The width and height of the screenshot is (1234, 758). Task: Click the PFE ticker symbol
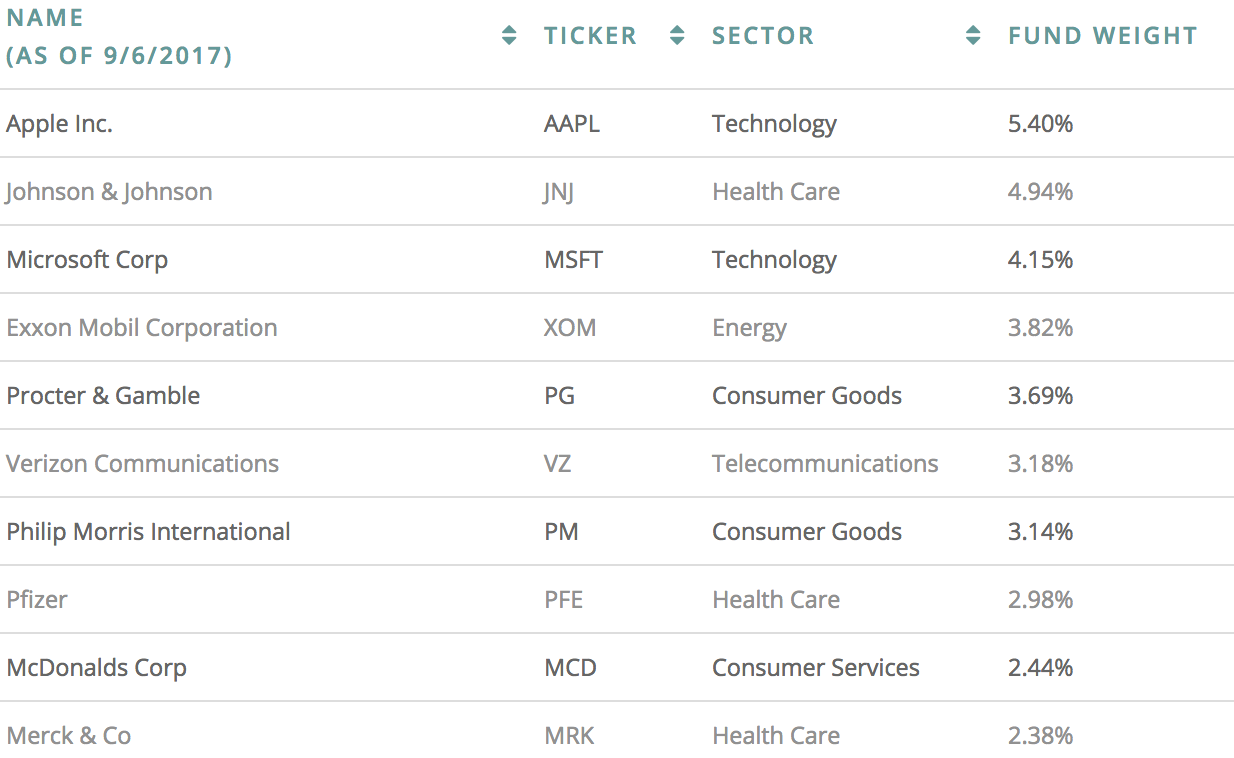[563, 600]
